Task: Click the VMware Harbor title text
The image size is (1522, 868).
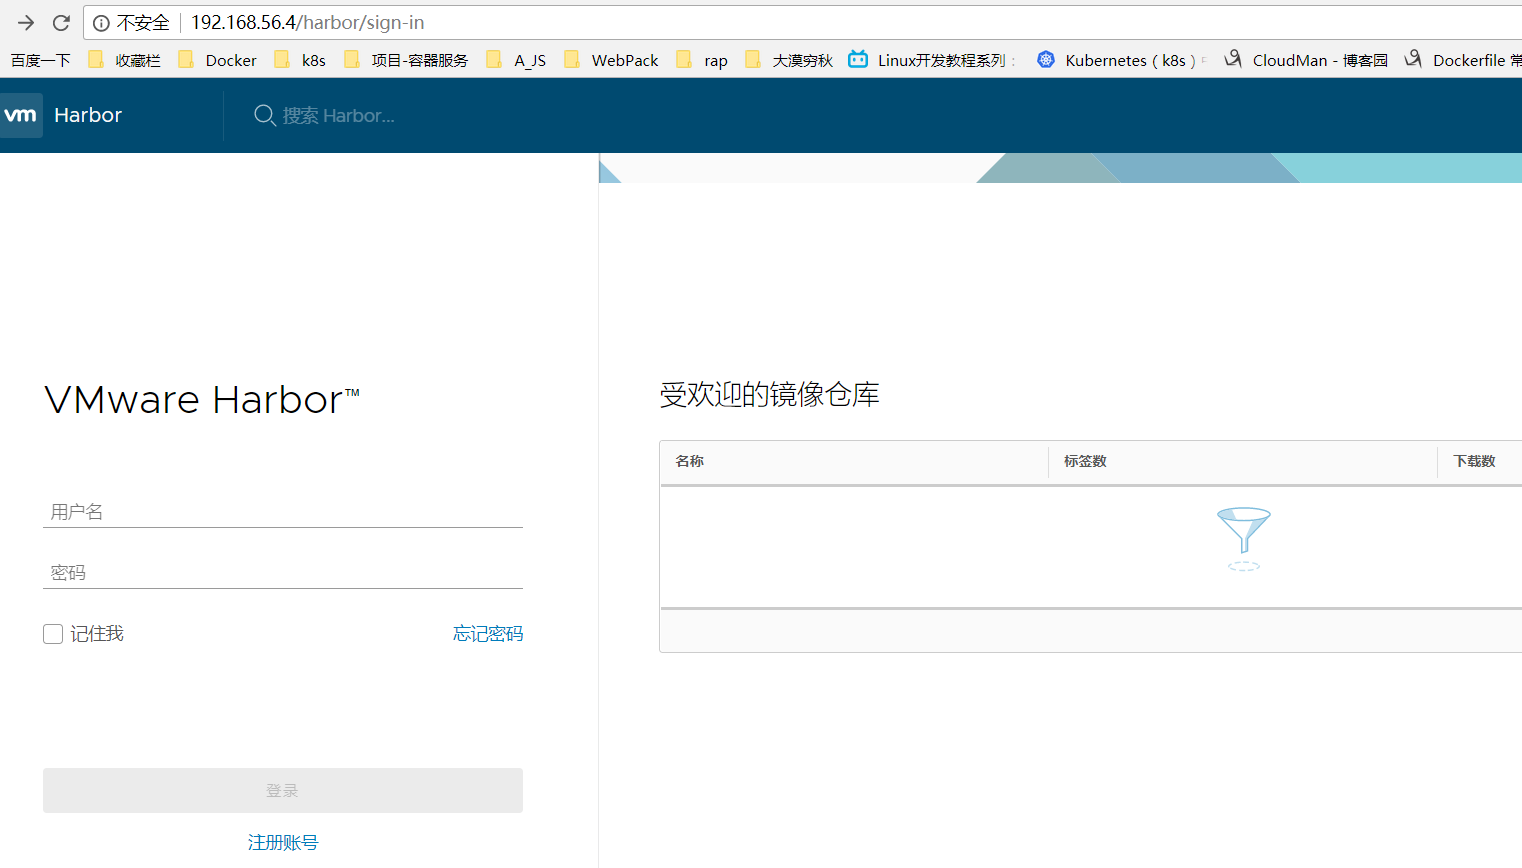Action: point(202,400)
